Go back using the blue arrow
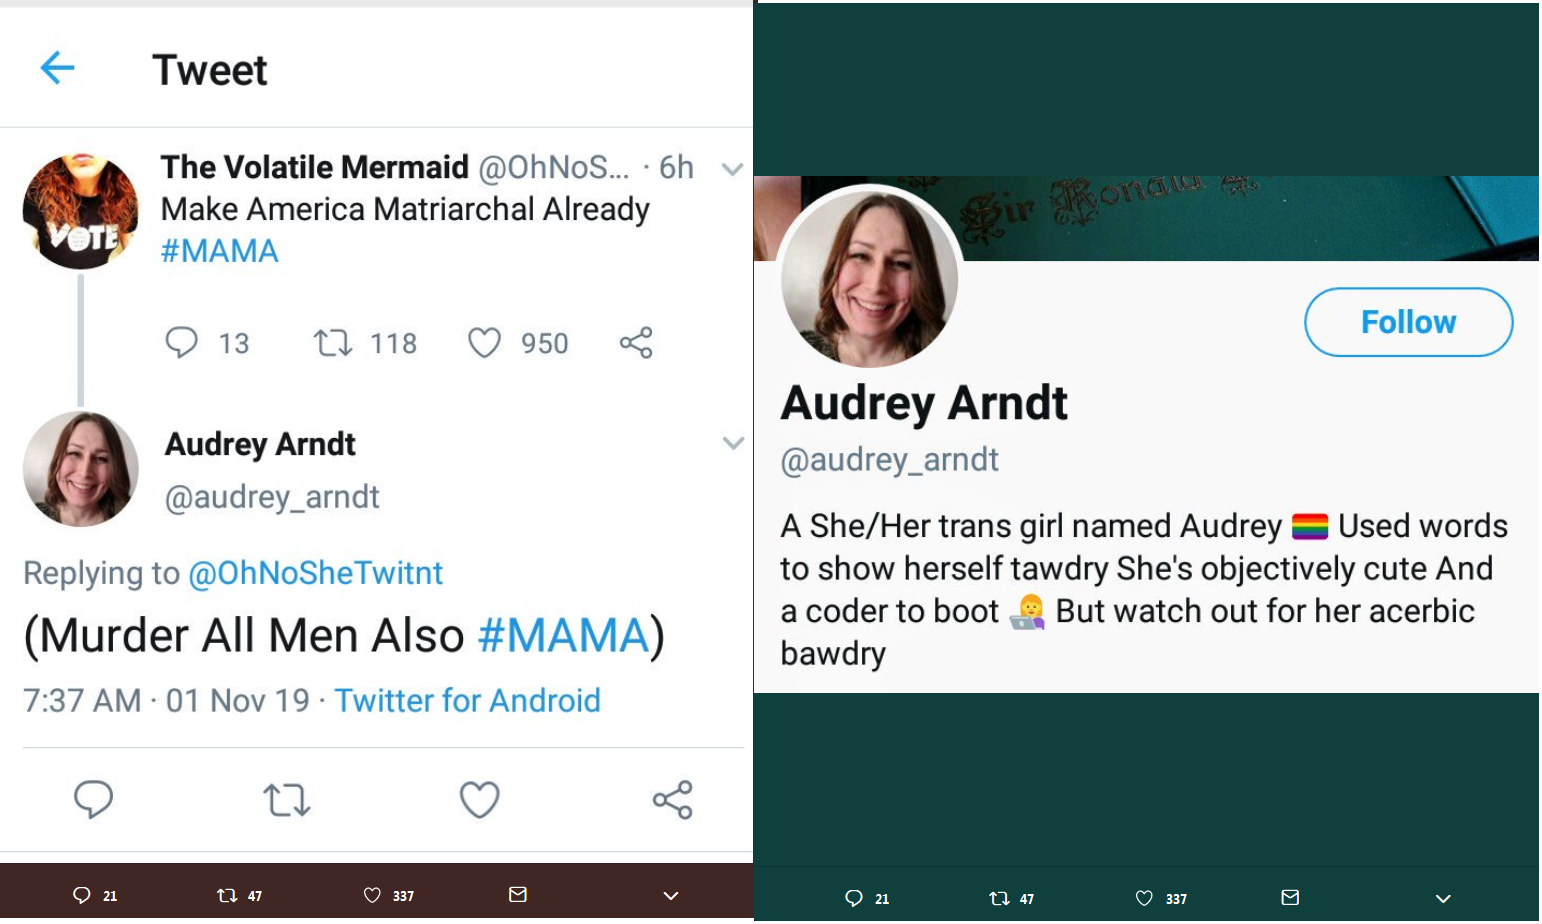The image size is (1542, 924). click(57, 68)
